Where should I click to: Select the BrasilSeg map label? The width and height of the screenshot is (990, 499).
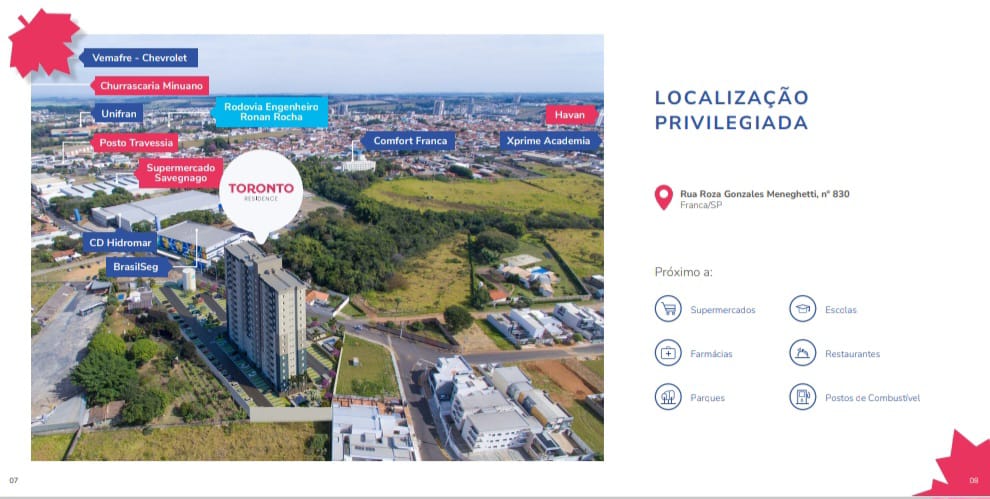(138, 267)
